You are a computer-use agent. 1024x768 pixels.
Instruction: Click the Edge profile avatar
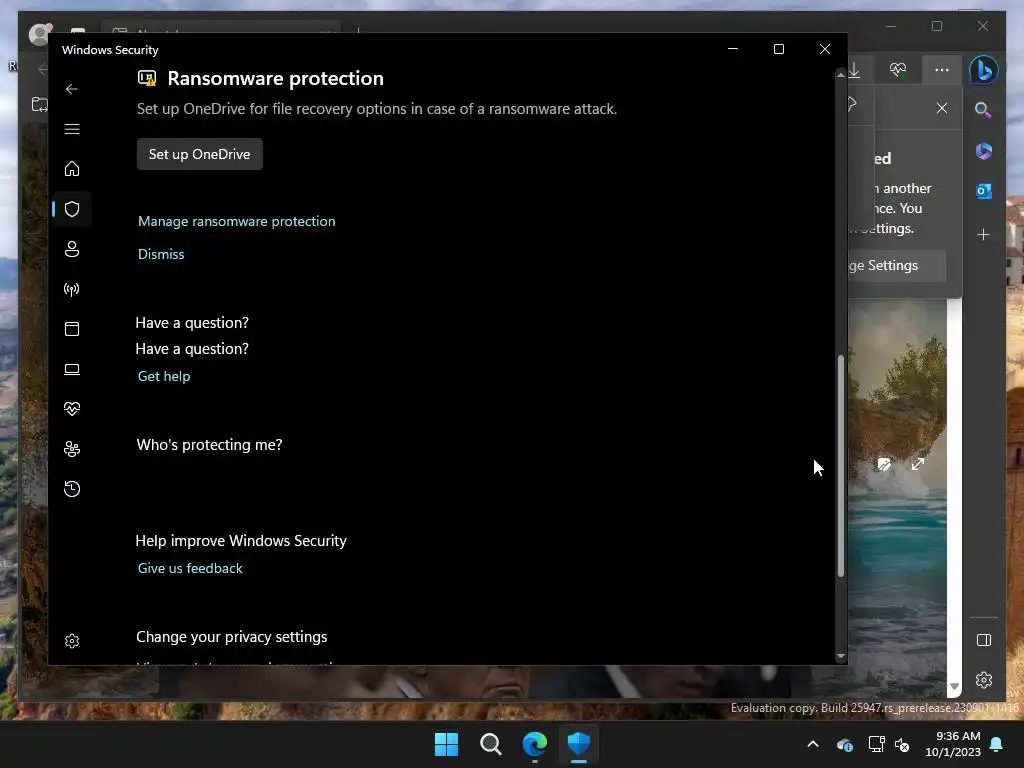(40, 33)
